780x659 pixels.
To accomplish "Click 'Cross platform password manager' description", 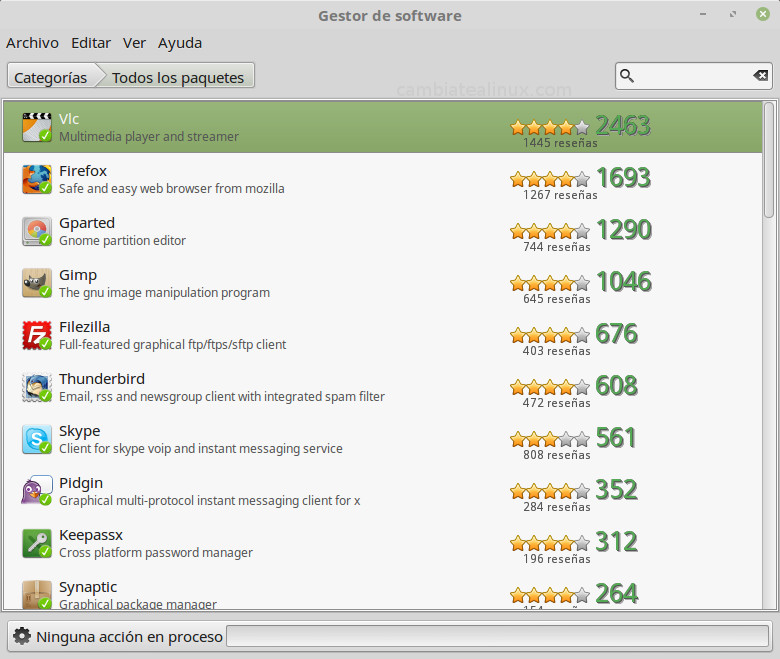I will 156,553.
